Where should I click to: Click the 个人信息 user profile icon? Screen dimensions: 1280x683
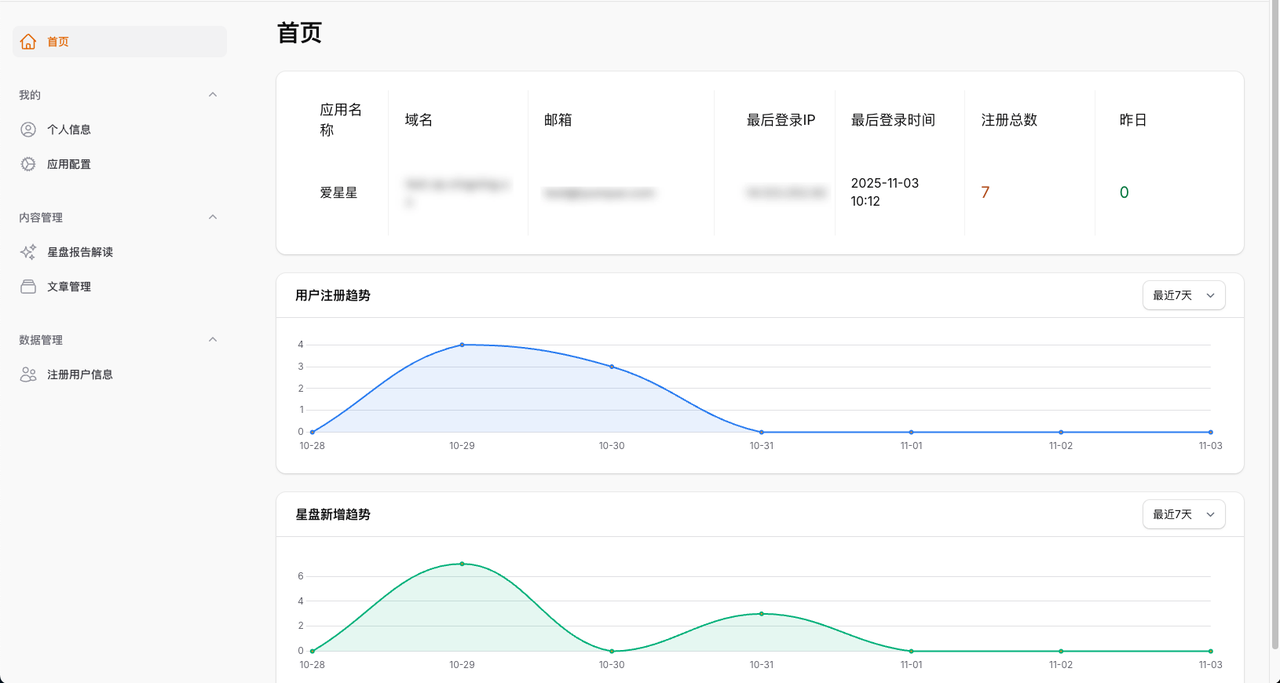(x=28, y=130)
